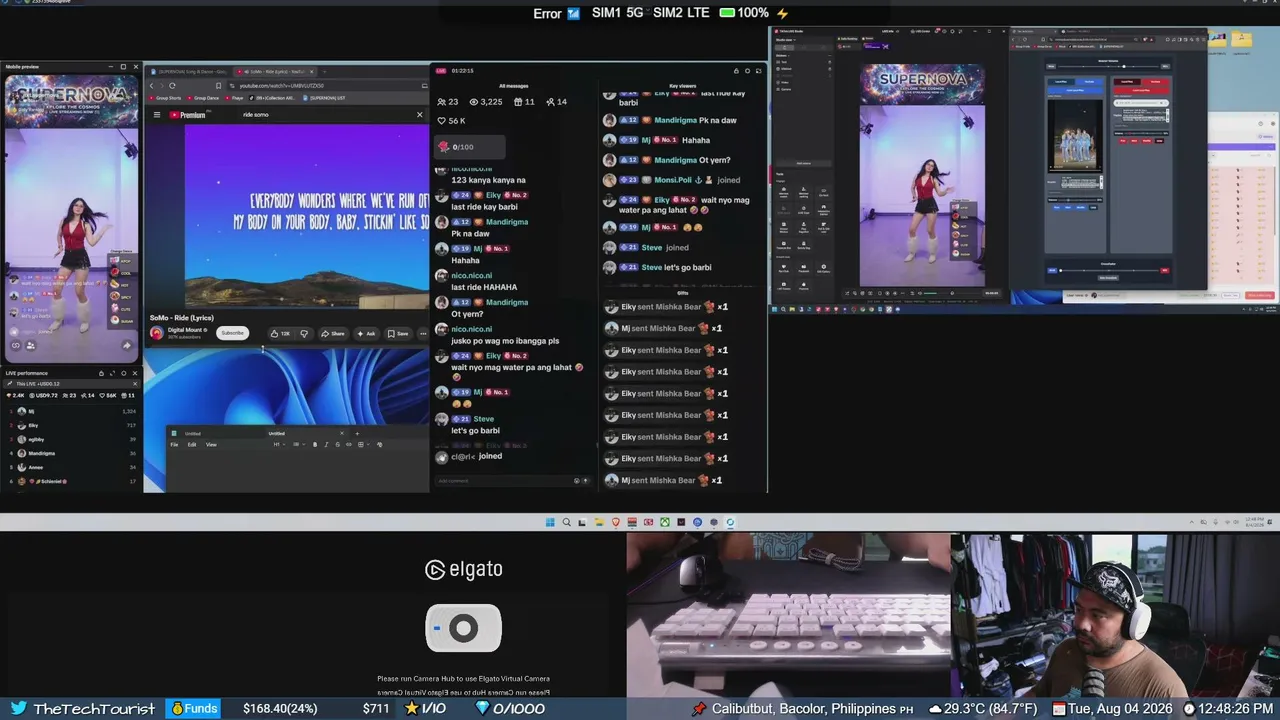Open the Windows Start menu

[550, 522]
